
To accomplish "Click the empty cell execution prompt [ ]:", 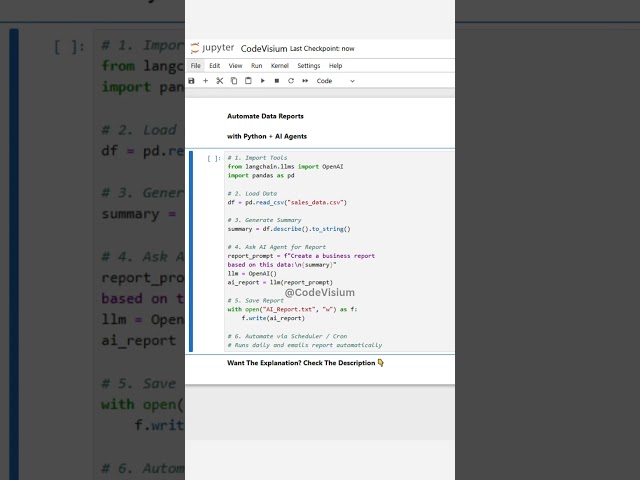I will click(214, 158).
